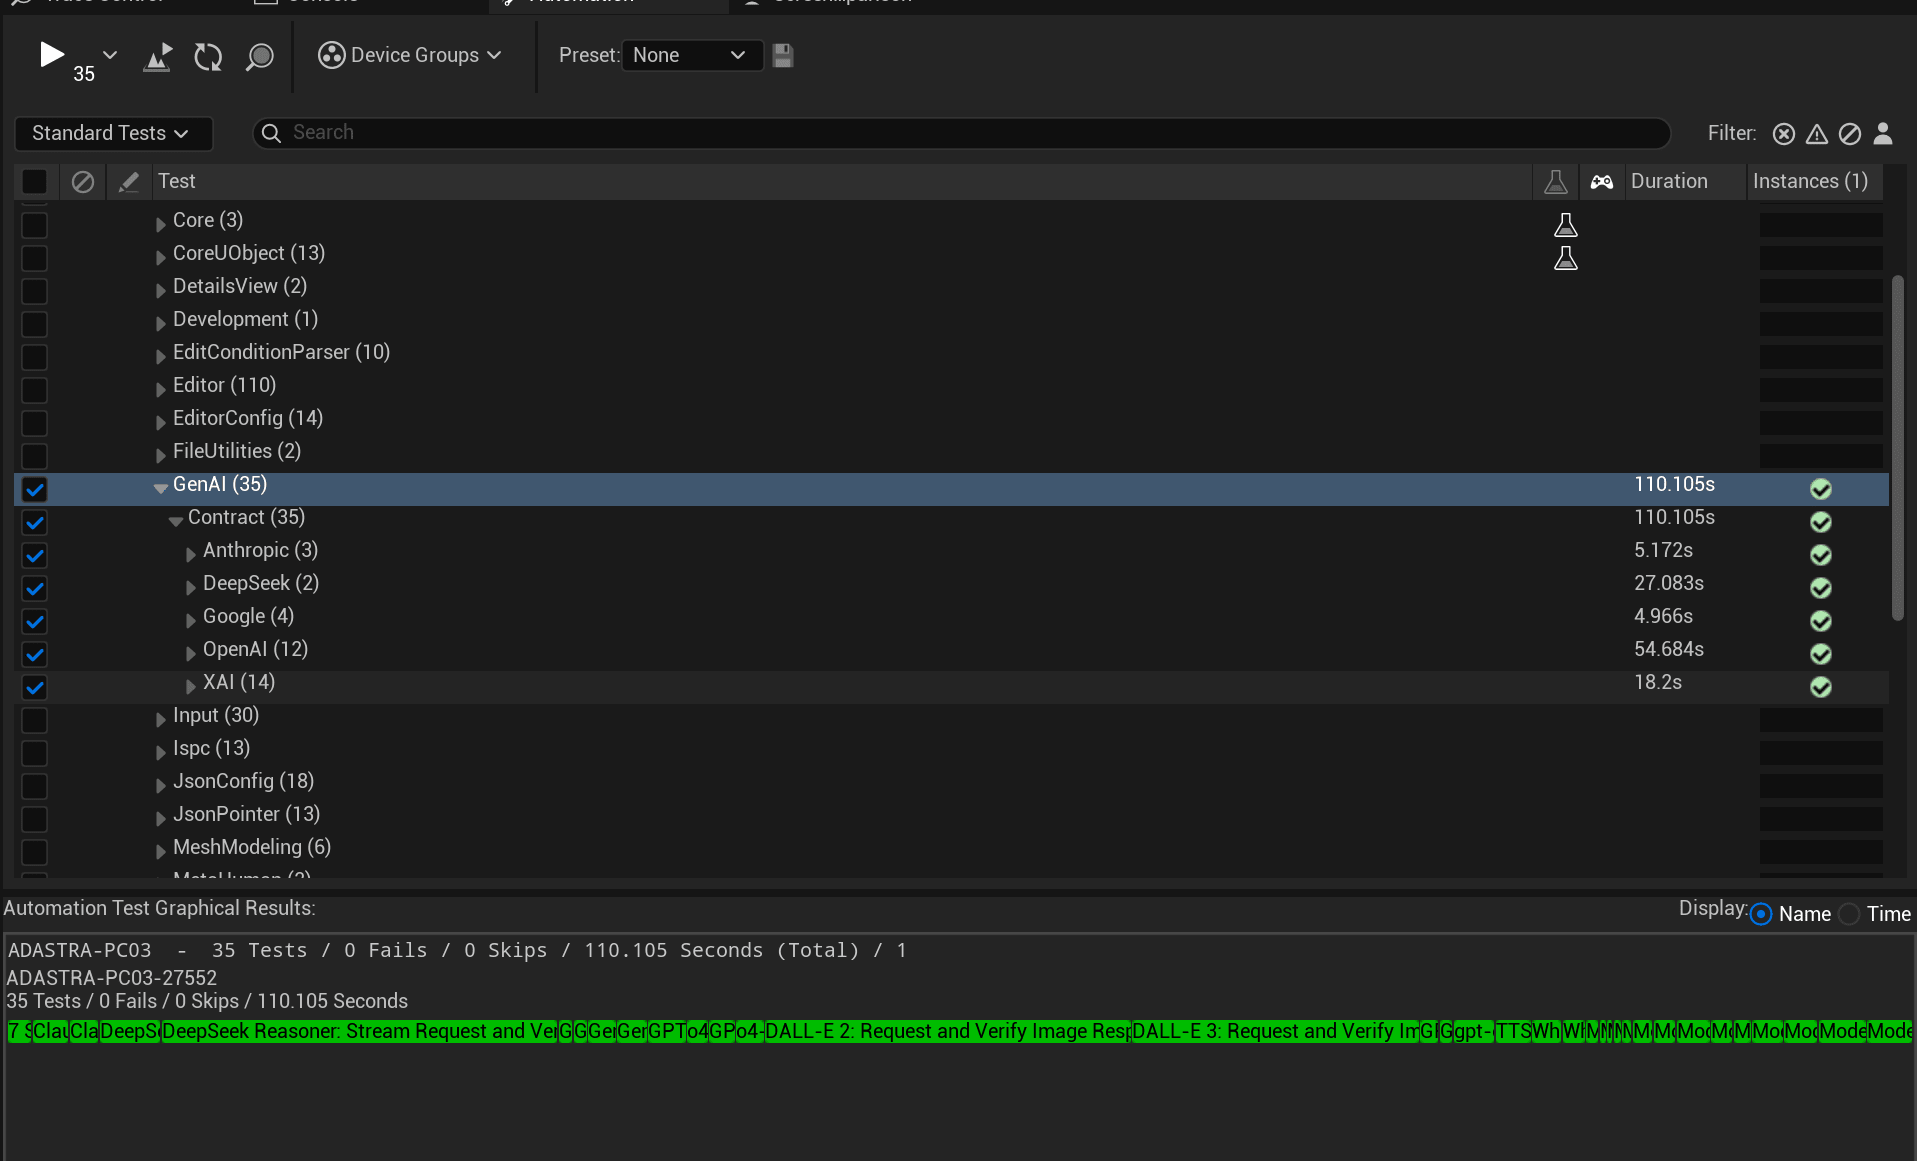The width and height of the screenshot is (1917, 1161).
Task: Refresh the test list with the circular arrows
Action: pyautogui.click(x=208, y=56)
